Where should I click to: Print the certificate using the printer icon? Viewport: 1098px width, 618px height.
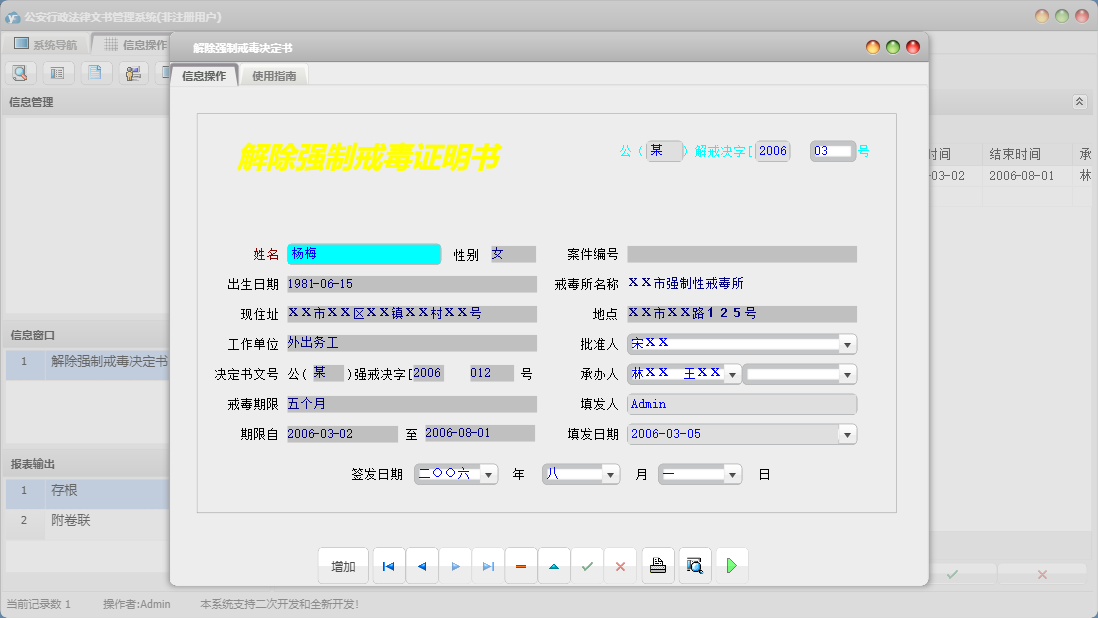click(657, 565)
